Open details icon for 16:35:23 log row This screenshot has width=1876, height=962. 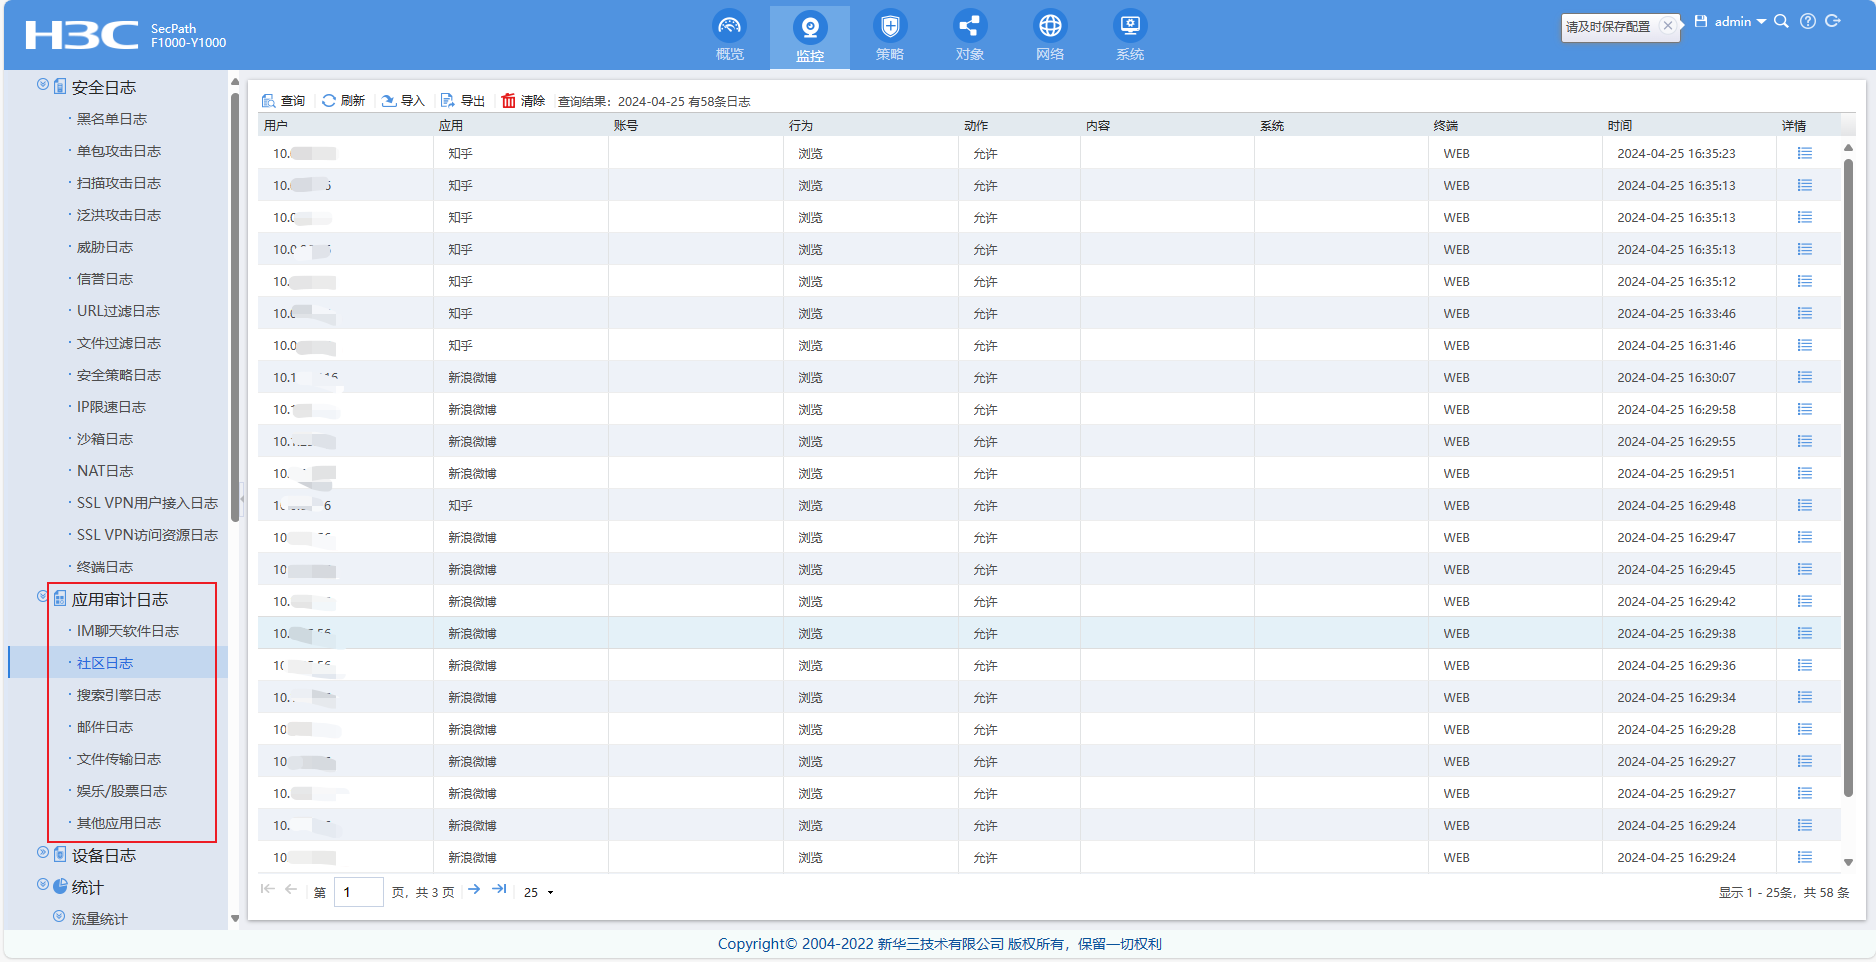coord(1805,153)
